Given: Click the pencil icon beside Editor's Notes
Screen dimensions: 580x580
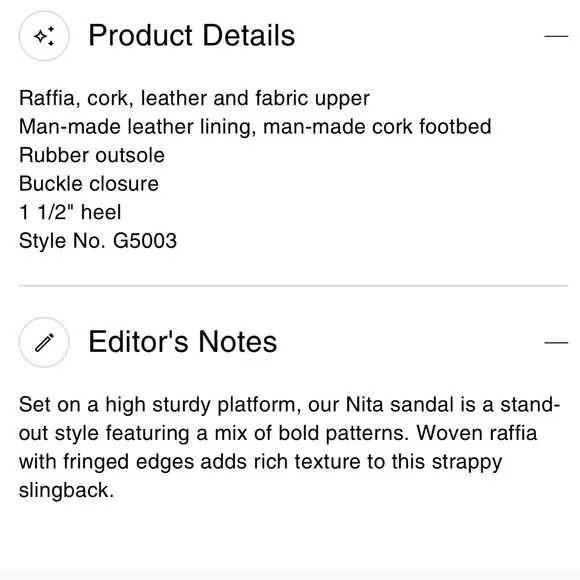Looking at the screenshot, I should 44,342.
